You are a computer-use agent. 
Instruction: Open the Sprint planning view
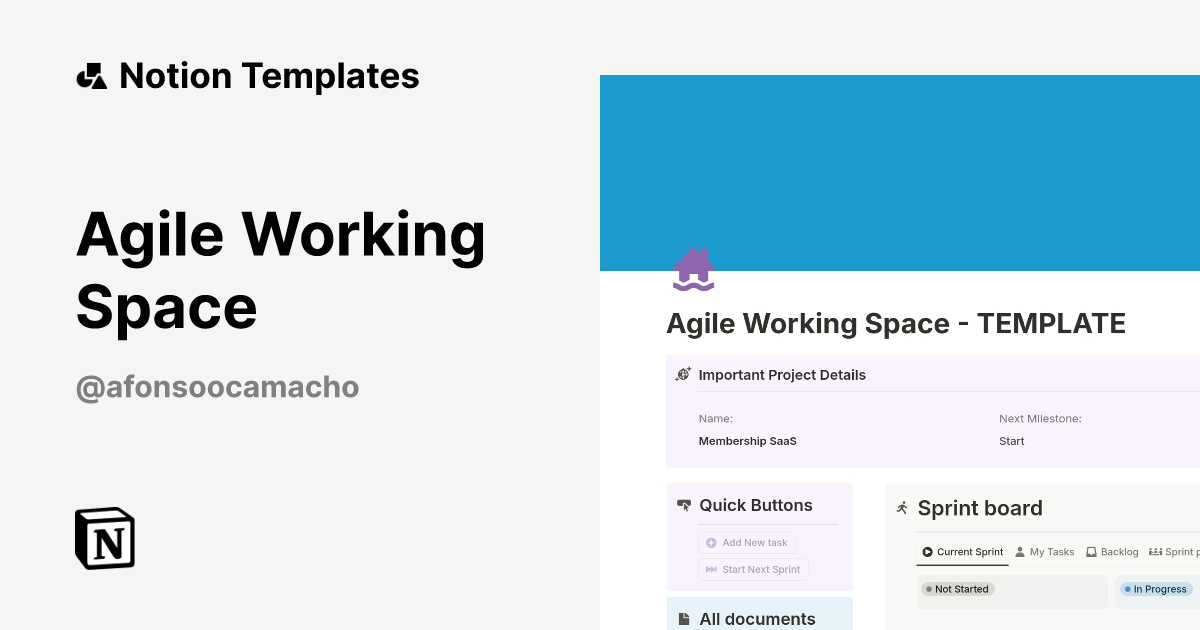click(1180, 551)
